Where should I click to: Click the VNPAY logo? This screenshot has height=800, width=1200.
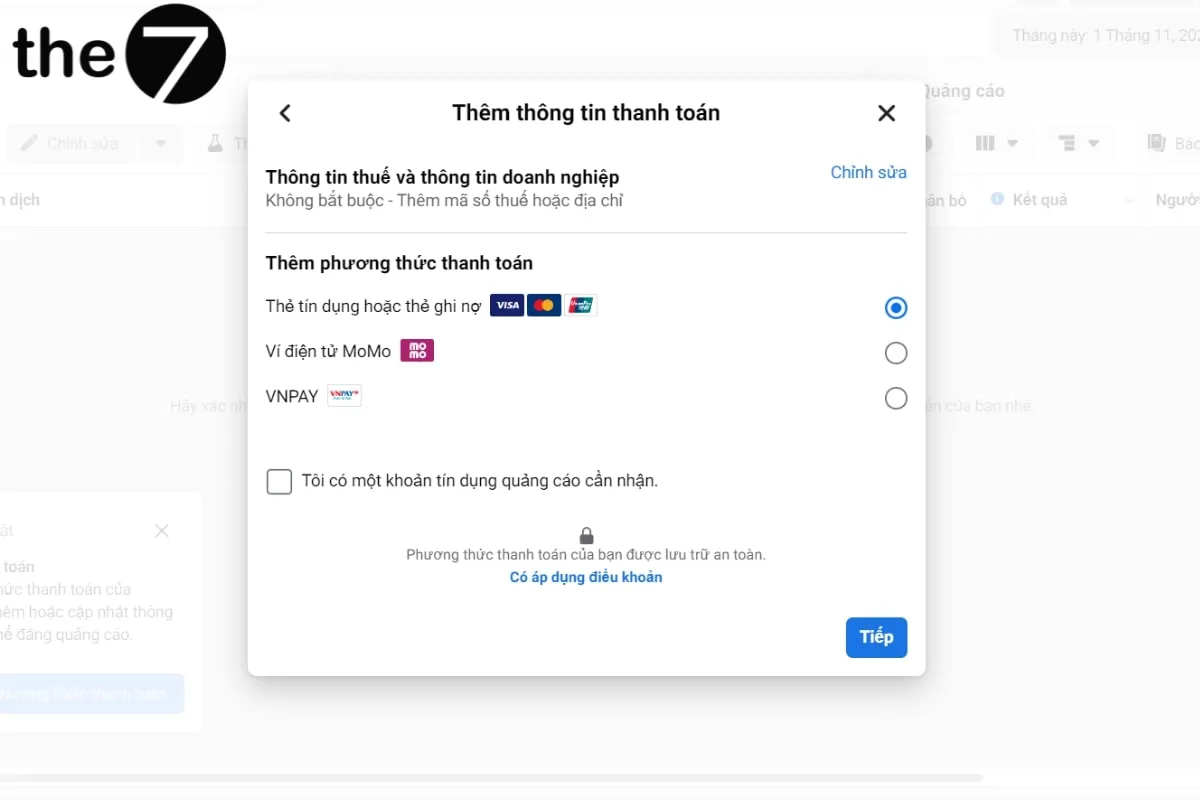point(344,396)
